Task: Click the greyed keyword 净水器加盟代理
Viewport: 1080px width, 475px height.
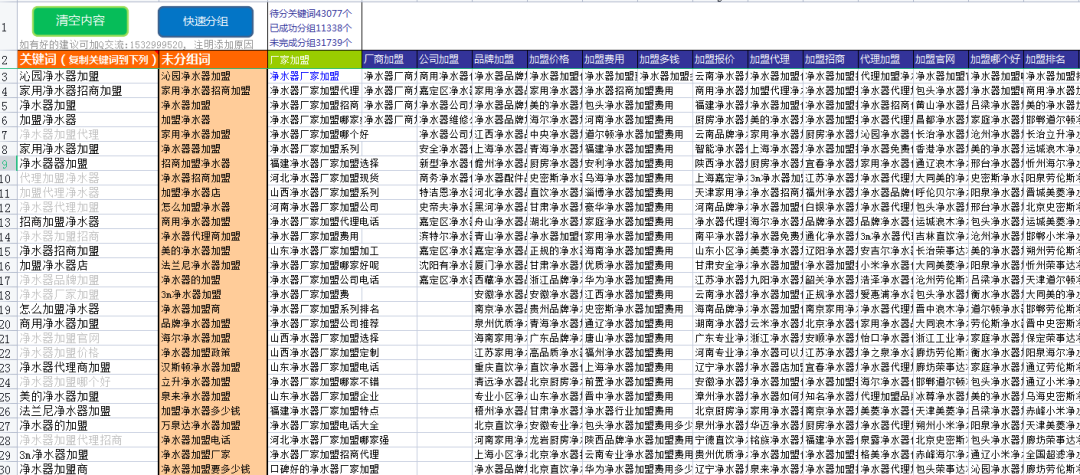Action: click(88, 134)
